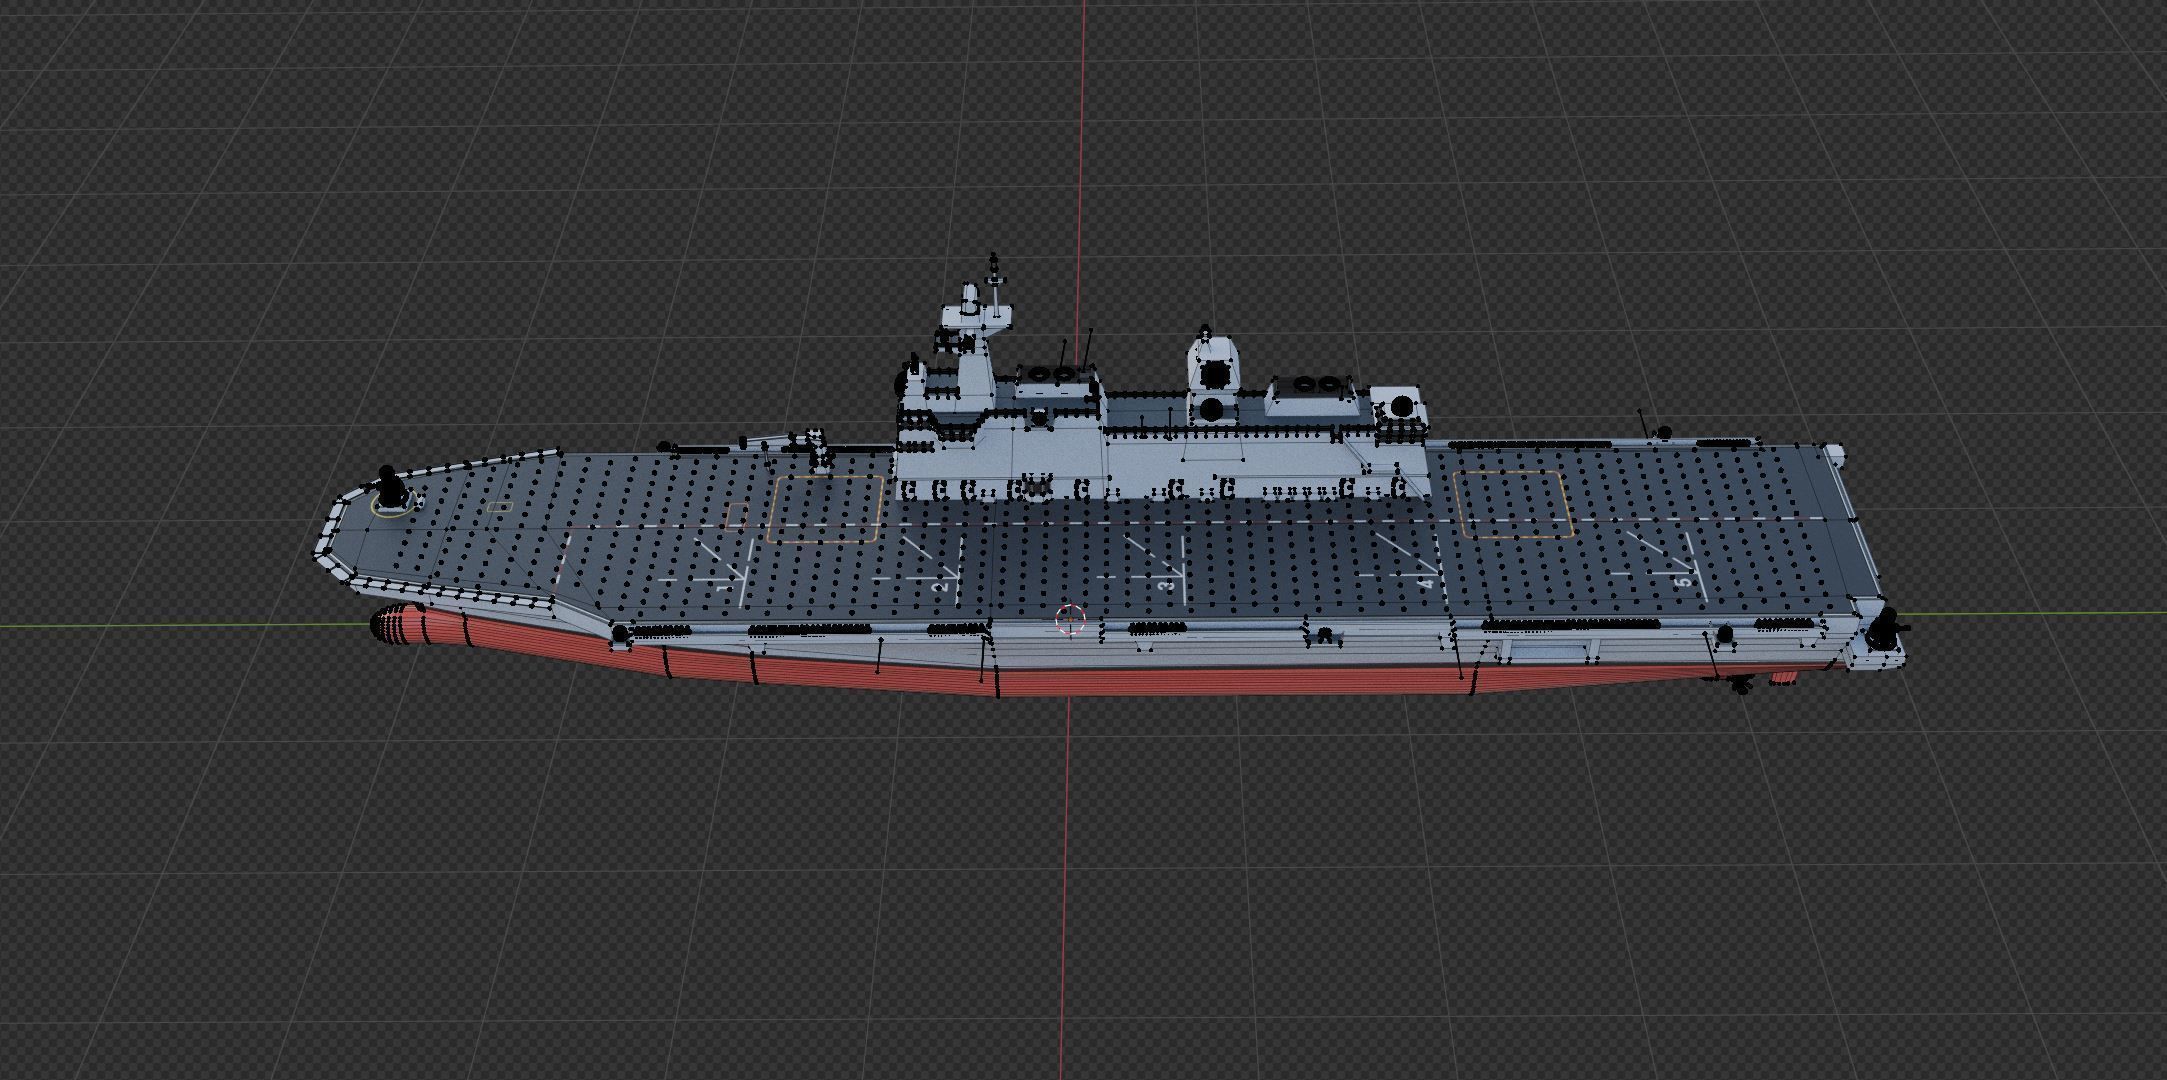This screenshot has height=1080, width=2167.
Task: Select the orange landing square near the stern
Action: pos(1513,504)
